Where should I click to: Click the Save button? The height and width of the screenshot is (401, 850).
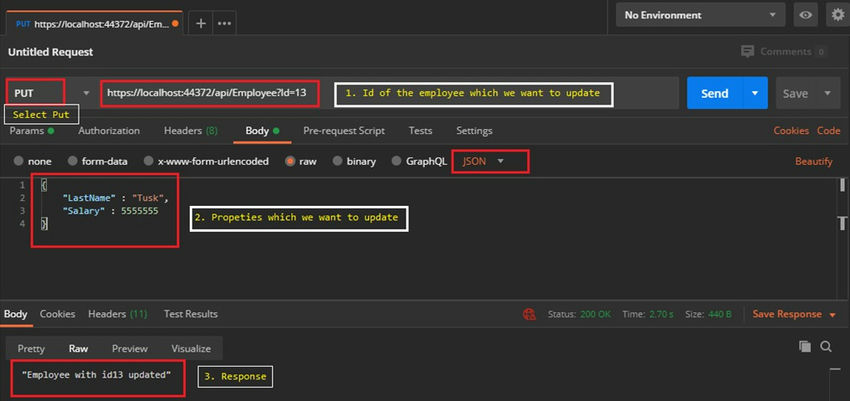(x=795, y=93)
